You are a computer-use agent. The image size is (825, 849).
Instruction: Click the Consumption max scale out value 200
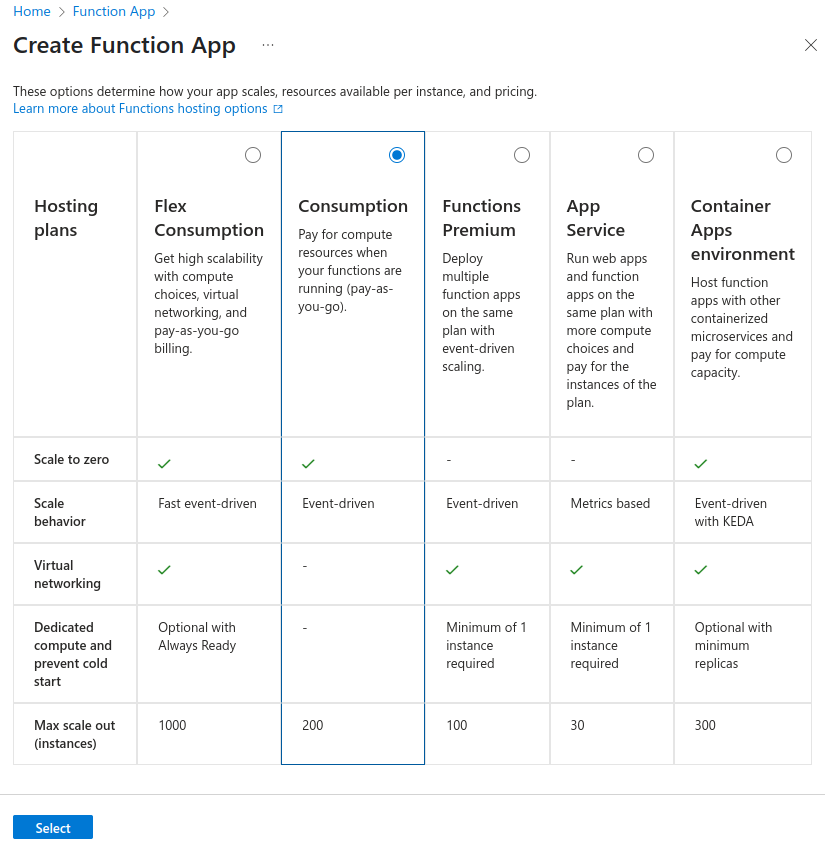[312, 725]
